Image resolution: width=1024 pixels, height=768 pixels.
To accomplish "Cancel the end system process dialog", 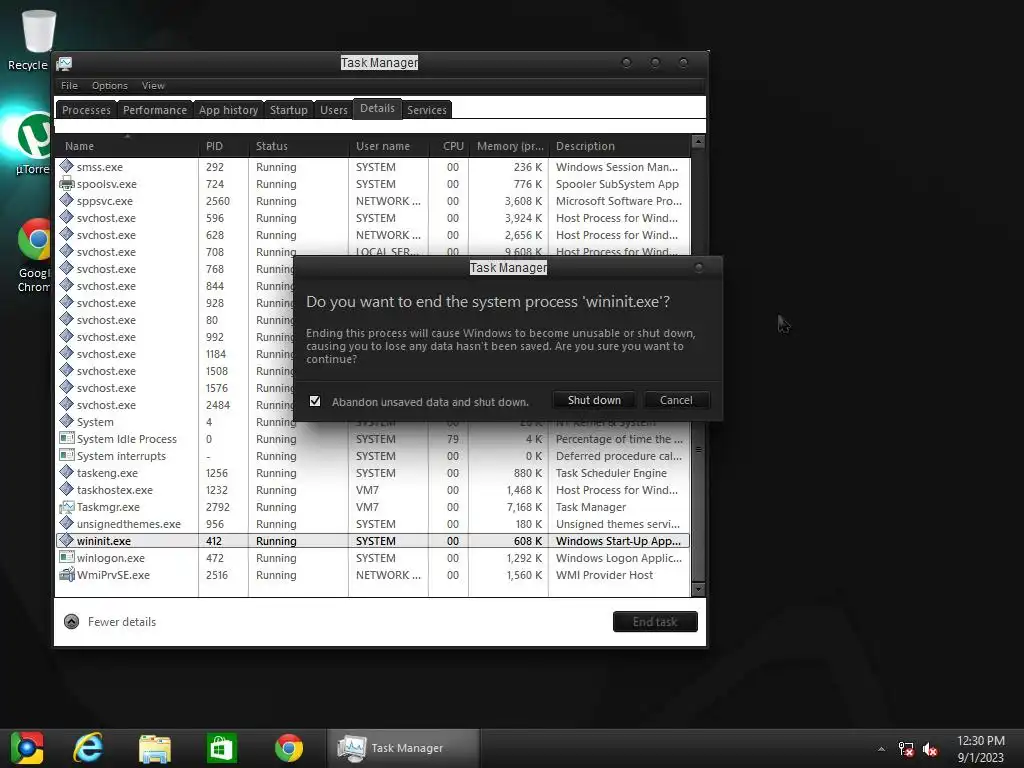I will pyautogui.click(x=676, y=400).
